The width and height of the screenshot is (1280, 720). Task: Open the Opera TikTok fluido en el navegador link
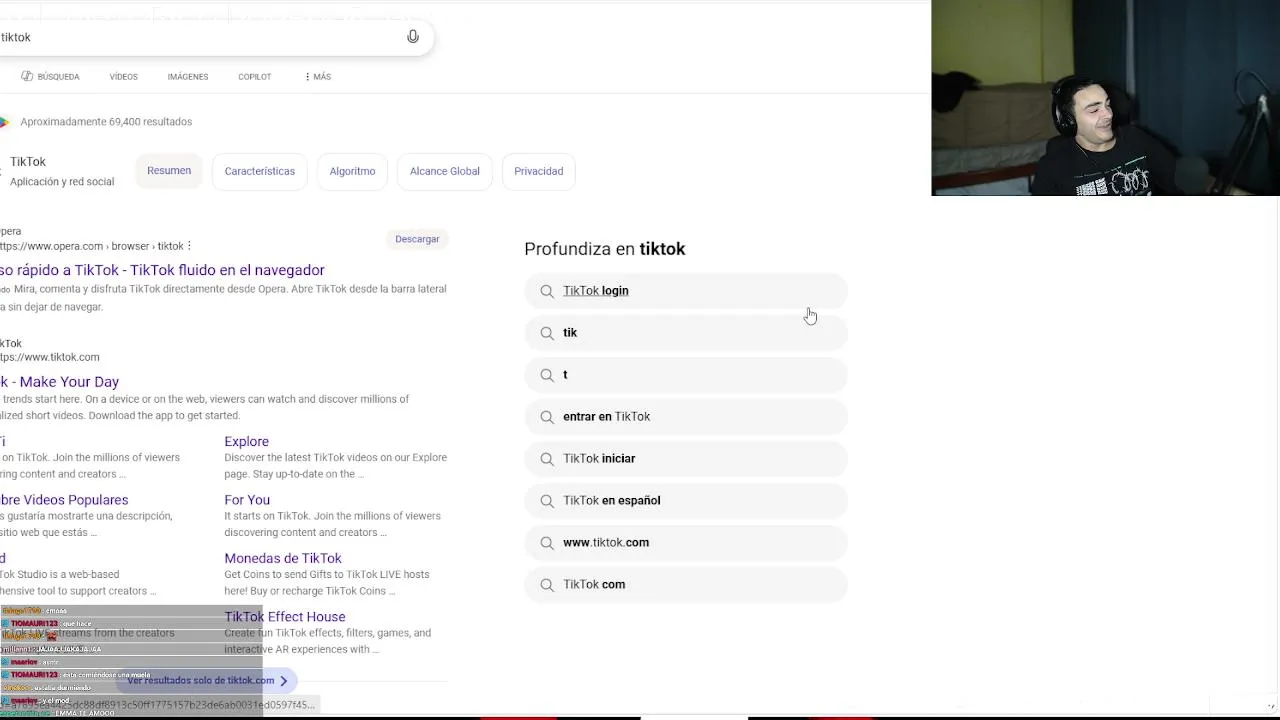pos(162,270)
